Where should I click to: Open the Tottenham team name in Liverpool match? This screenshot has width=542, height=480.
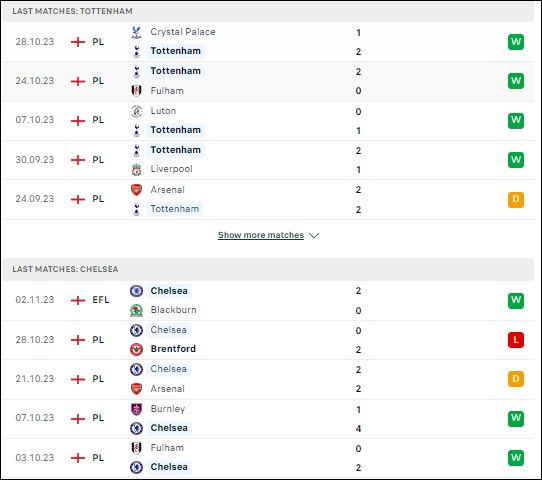175,150
